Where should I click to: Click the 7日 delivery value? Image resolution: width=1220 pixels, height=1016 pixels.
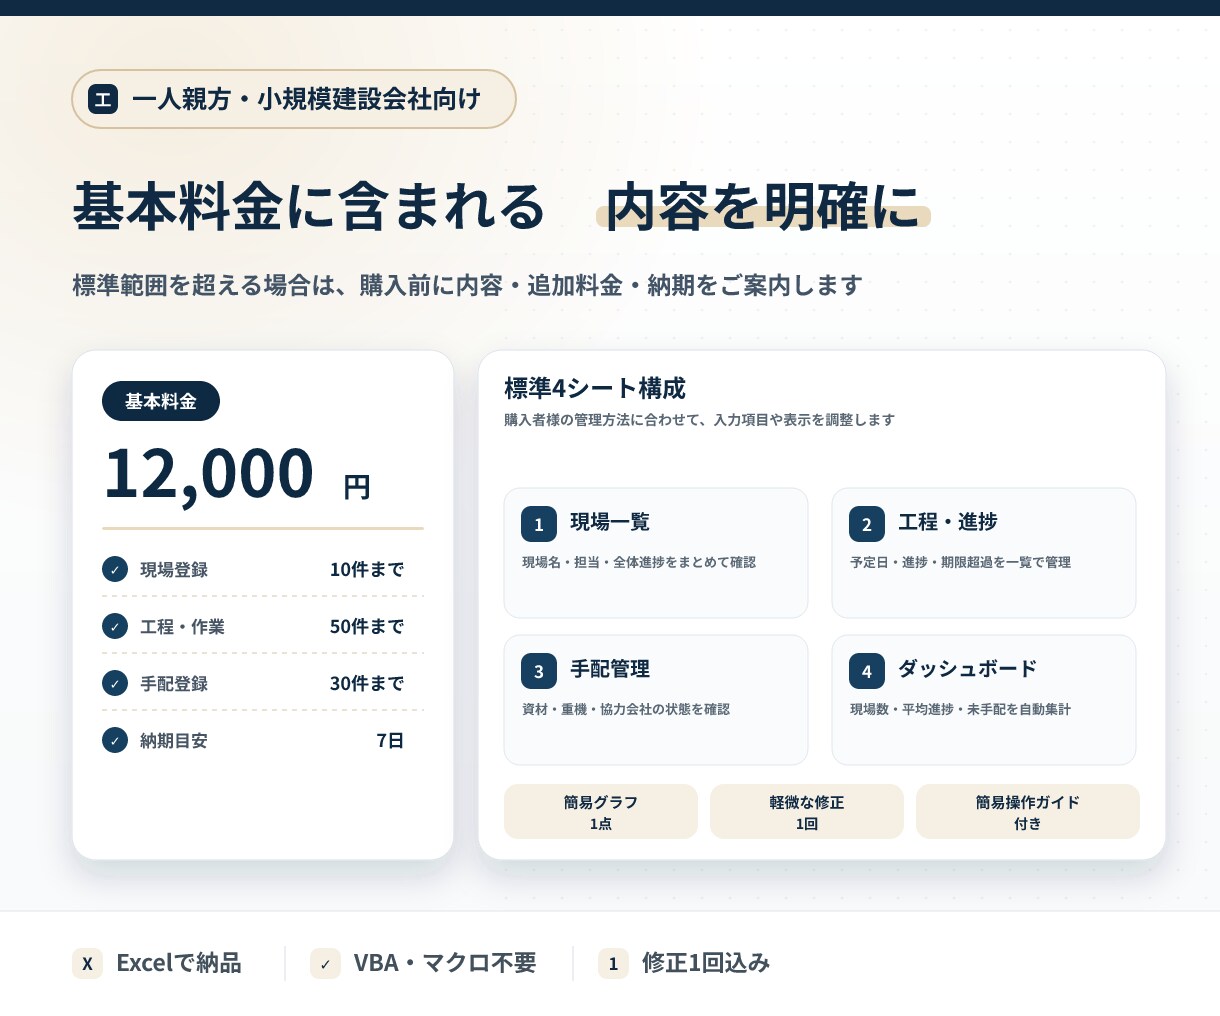pyautogui.click(x=390, y=740)
